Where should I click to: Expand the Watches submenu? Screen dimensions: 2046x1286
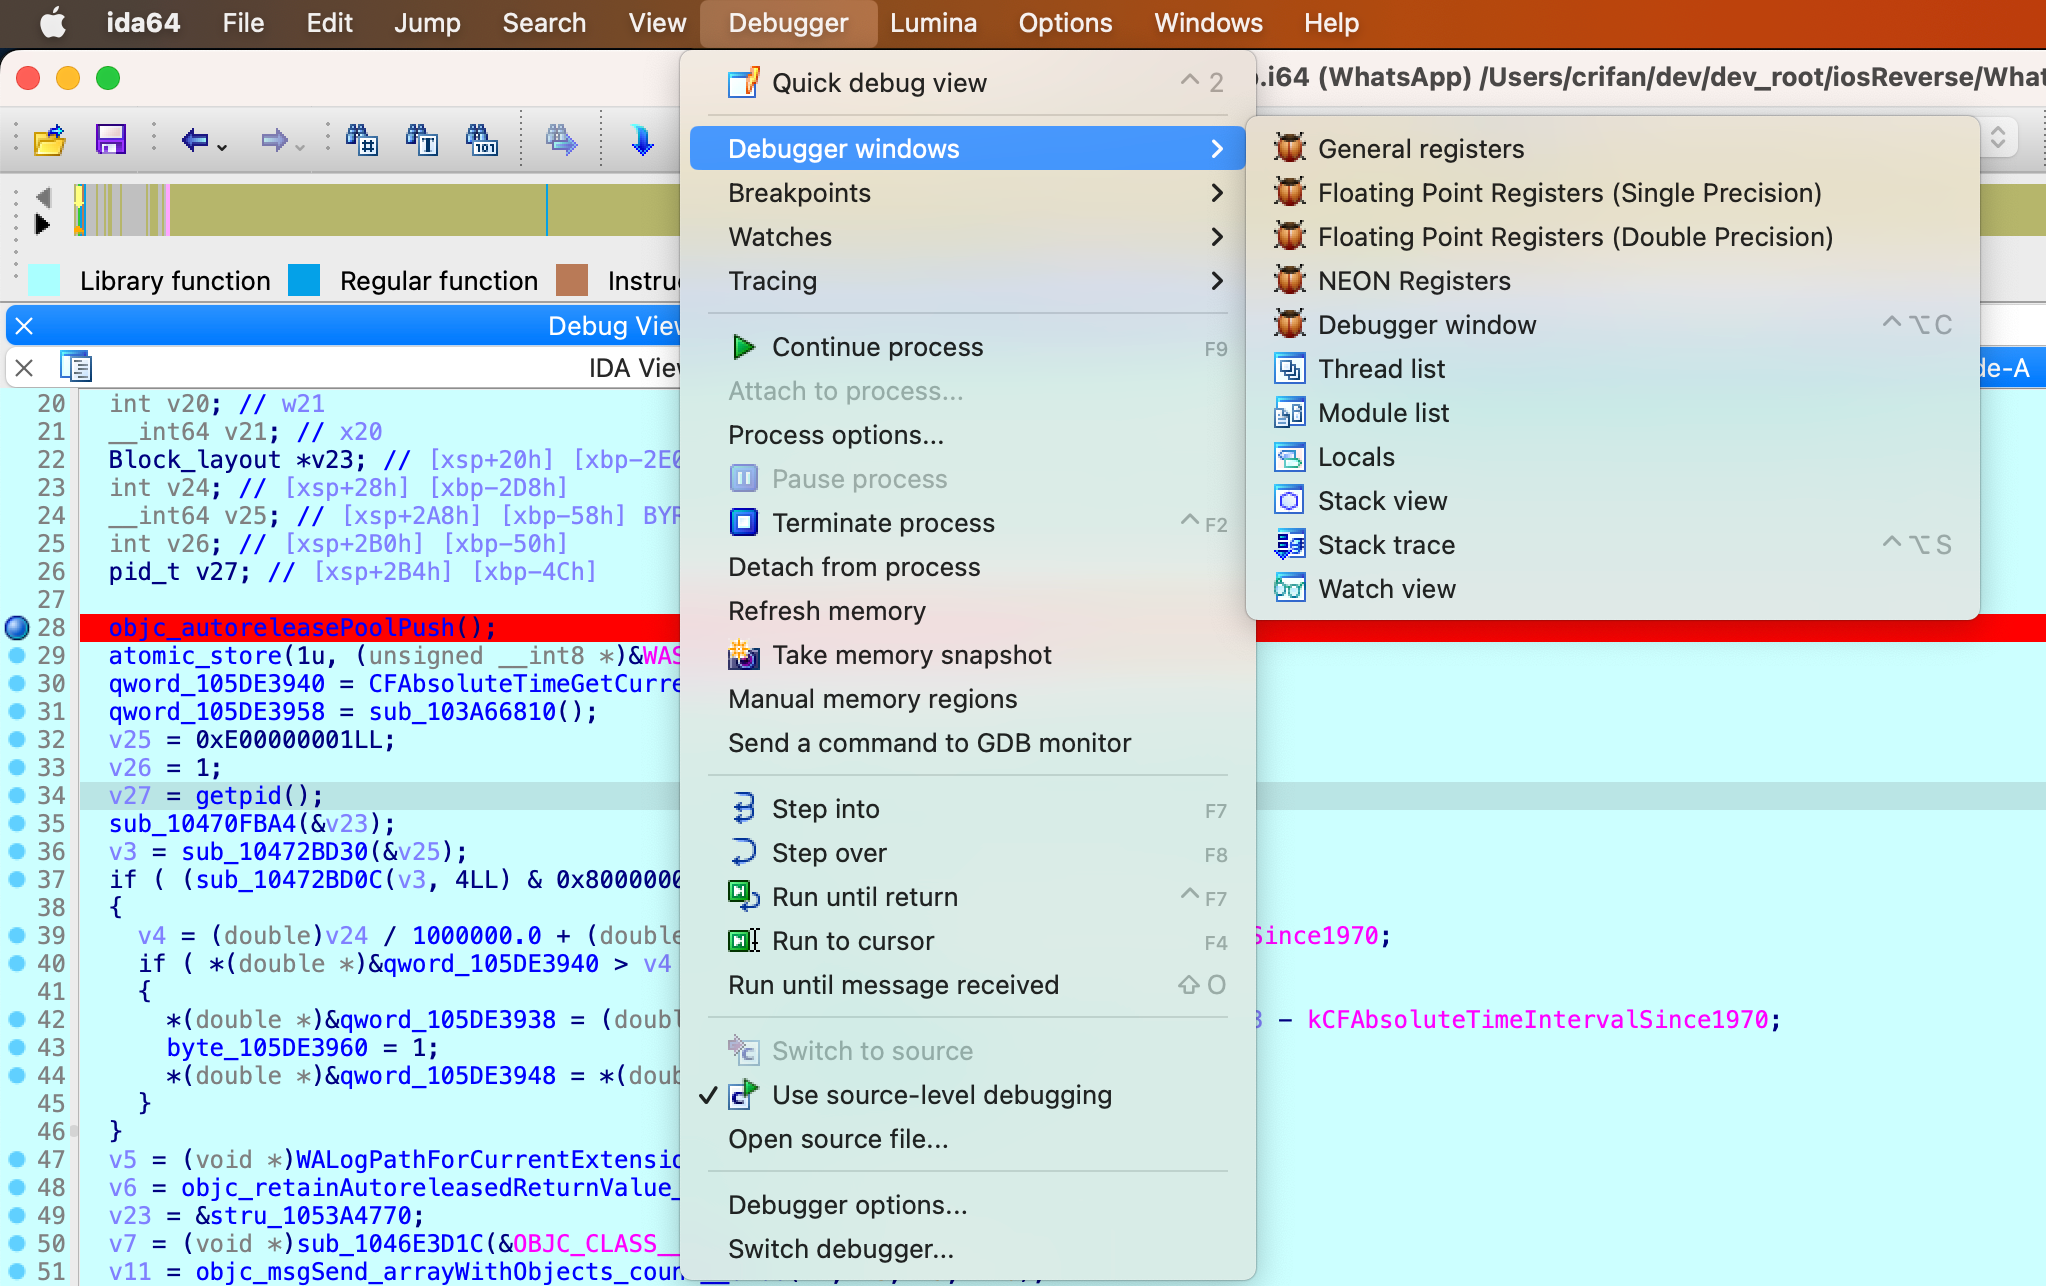click(x=967, y=237)
